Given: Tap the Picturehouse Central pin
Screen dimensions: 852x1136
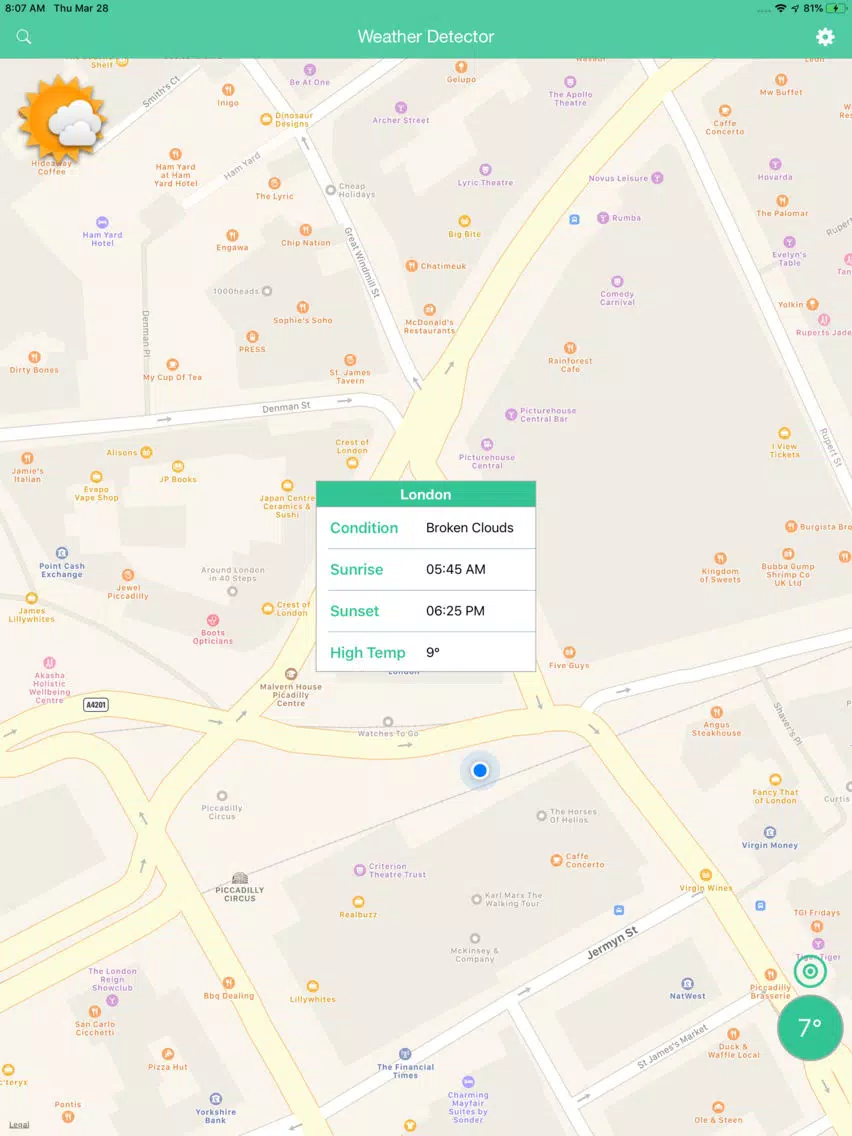Looking at the screenshot, I should click(x=487, y=444).
